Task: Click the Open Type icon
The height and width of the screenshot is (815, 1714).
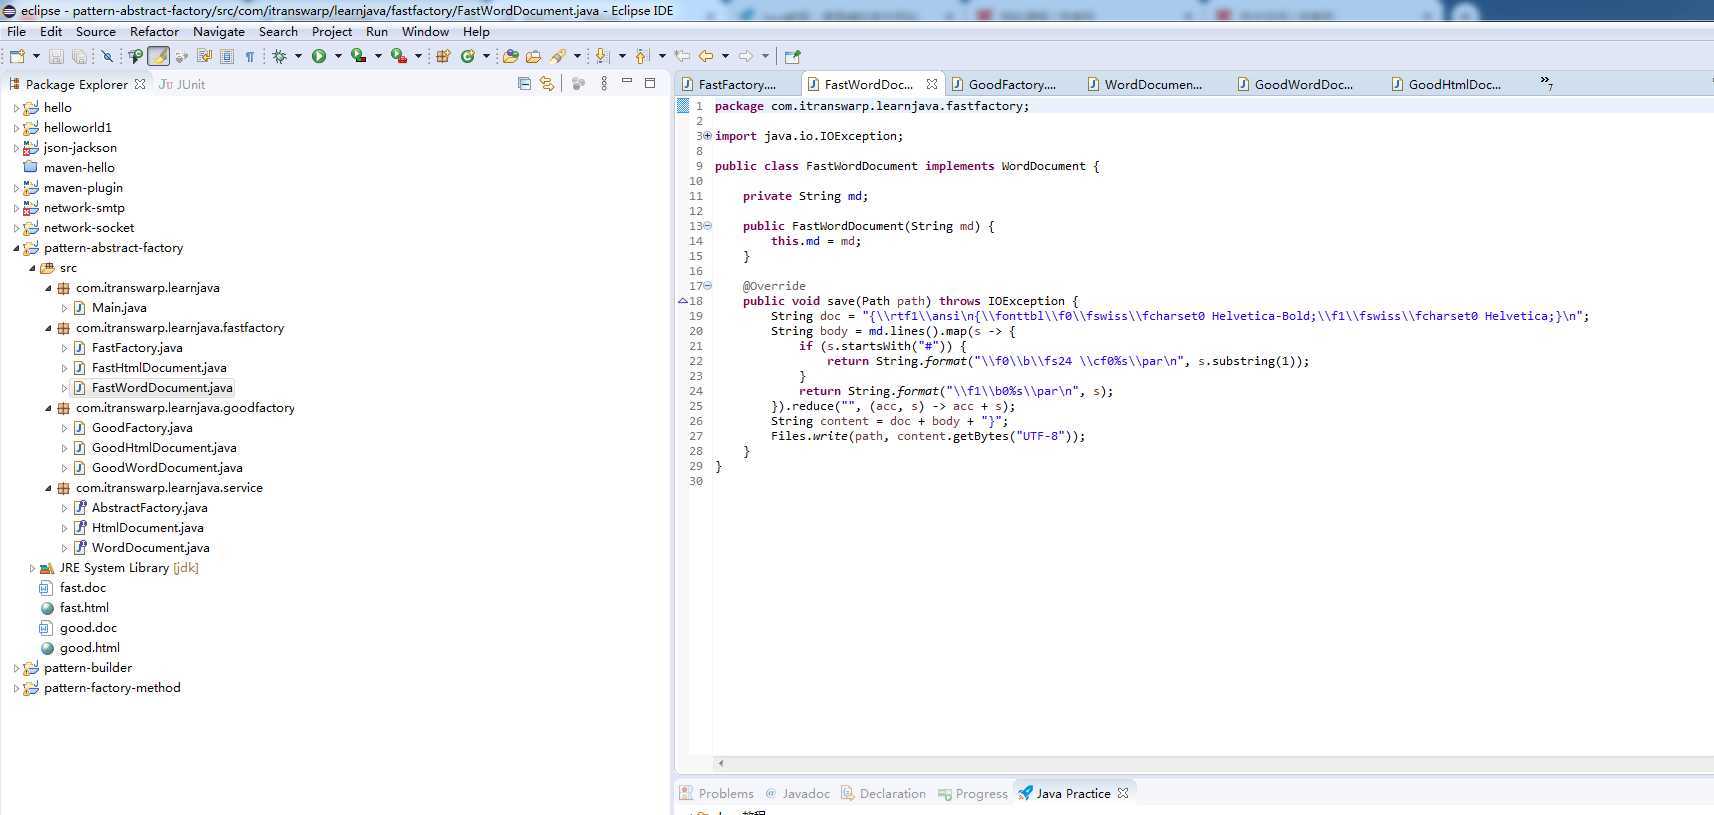Action: pyautogui.click(x=510, y=56)
